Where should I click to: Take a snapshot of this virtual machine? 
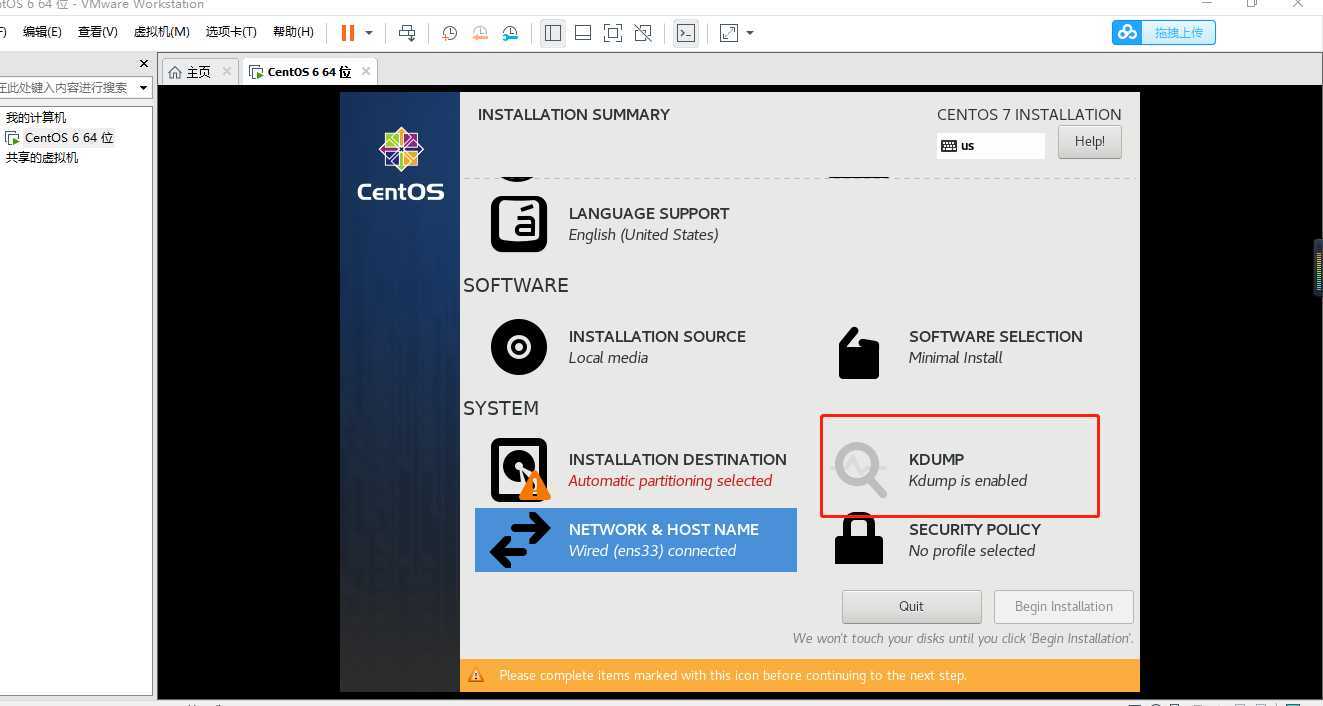tap(450, 33)
